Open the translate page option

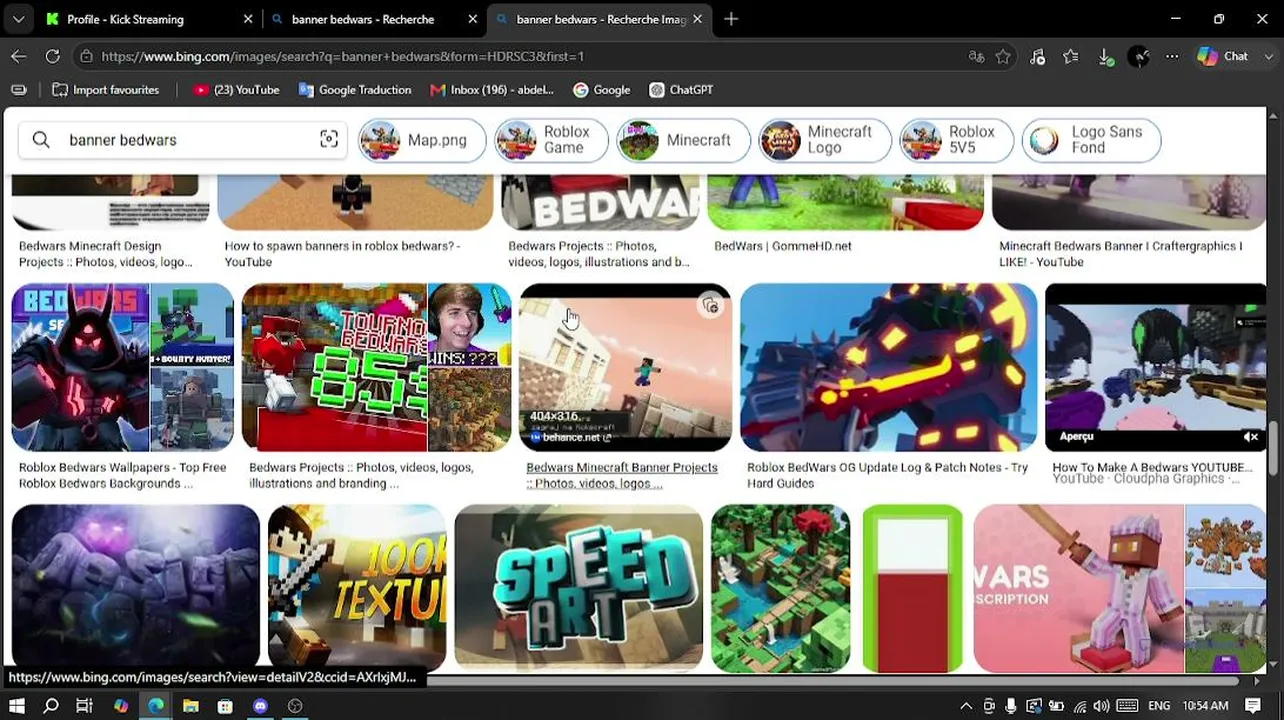click(x=976, y=57)
